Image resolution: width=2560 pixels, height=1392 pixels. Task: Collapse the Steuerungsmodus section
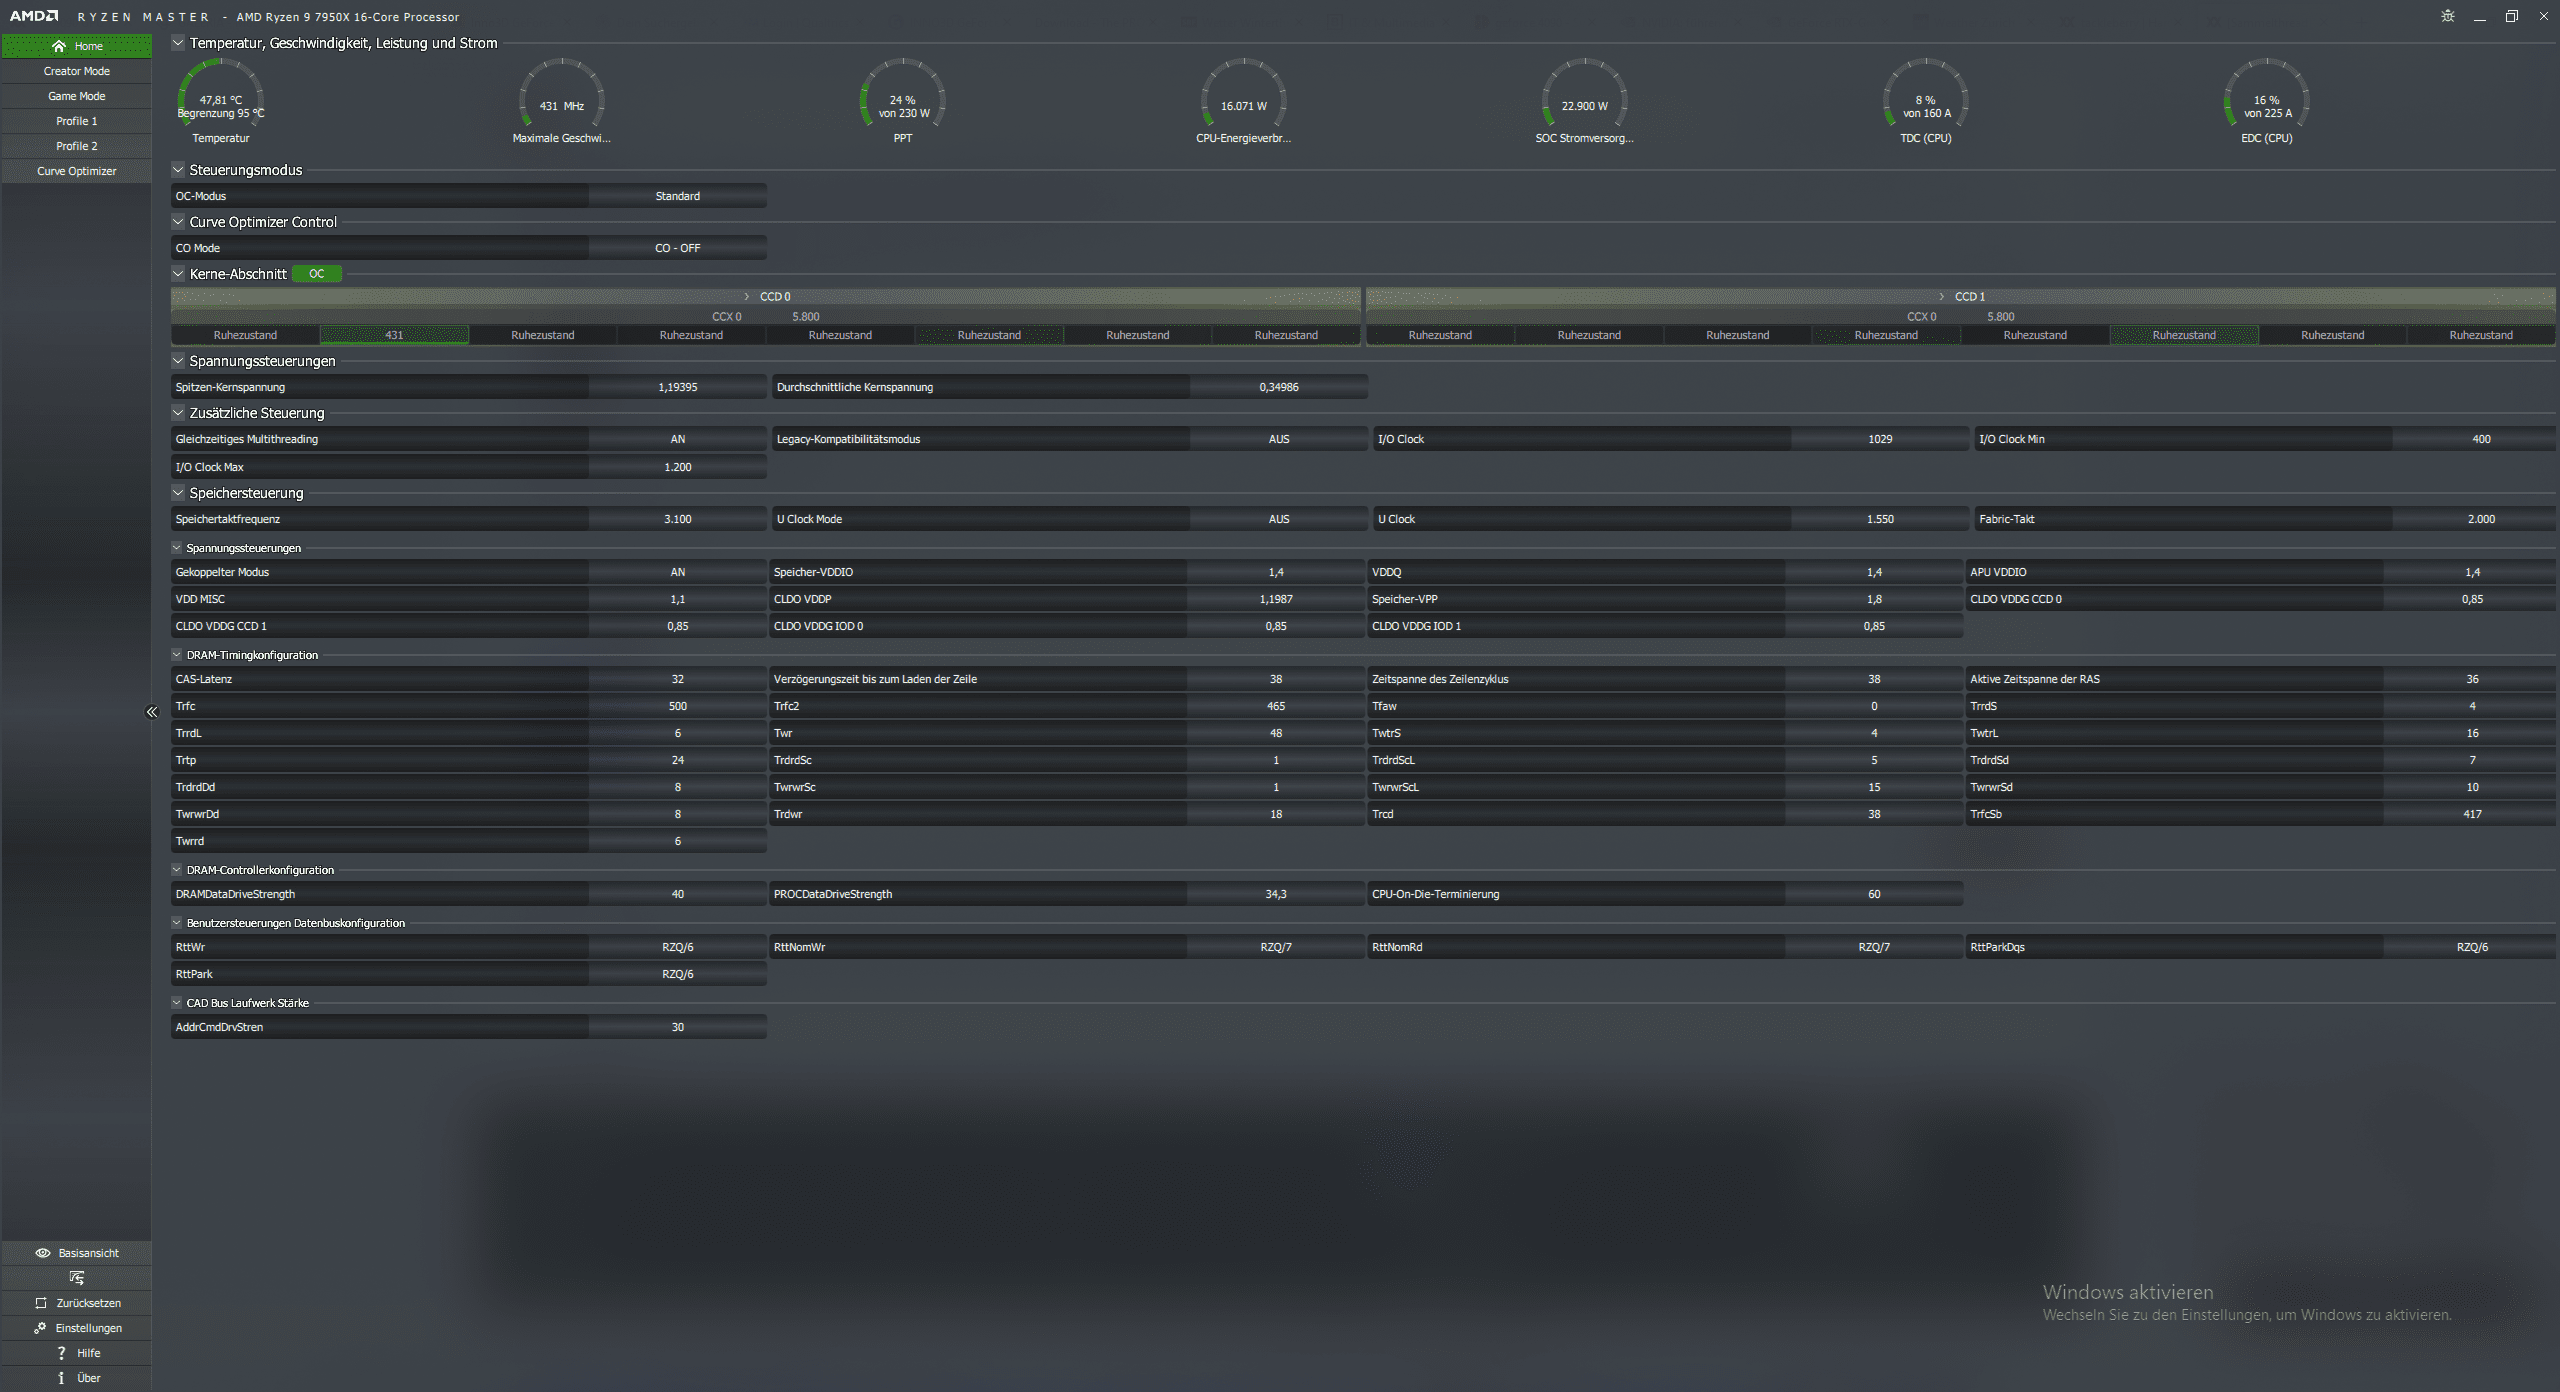click(178, 170)
